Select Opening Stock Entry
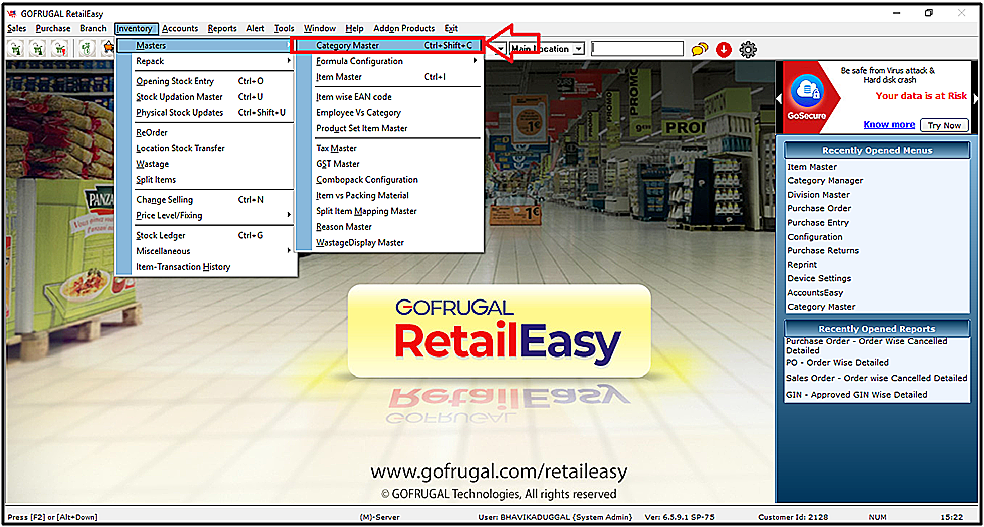The height and width of the screenshot is (527, 984). coord(206,81)
